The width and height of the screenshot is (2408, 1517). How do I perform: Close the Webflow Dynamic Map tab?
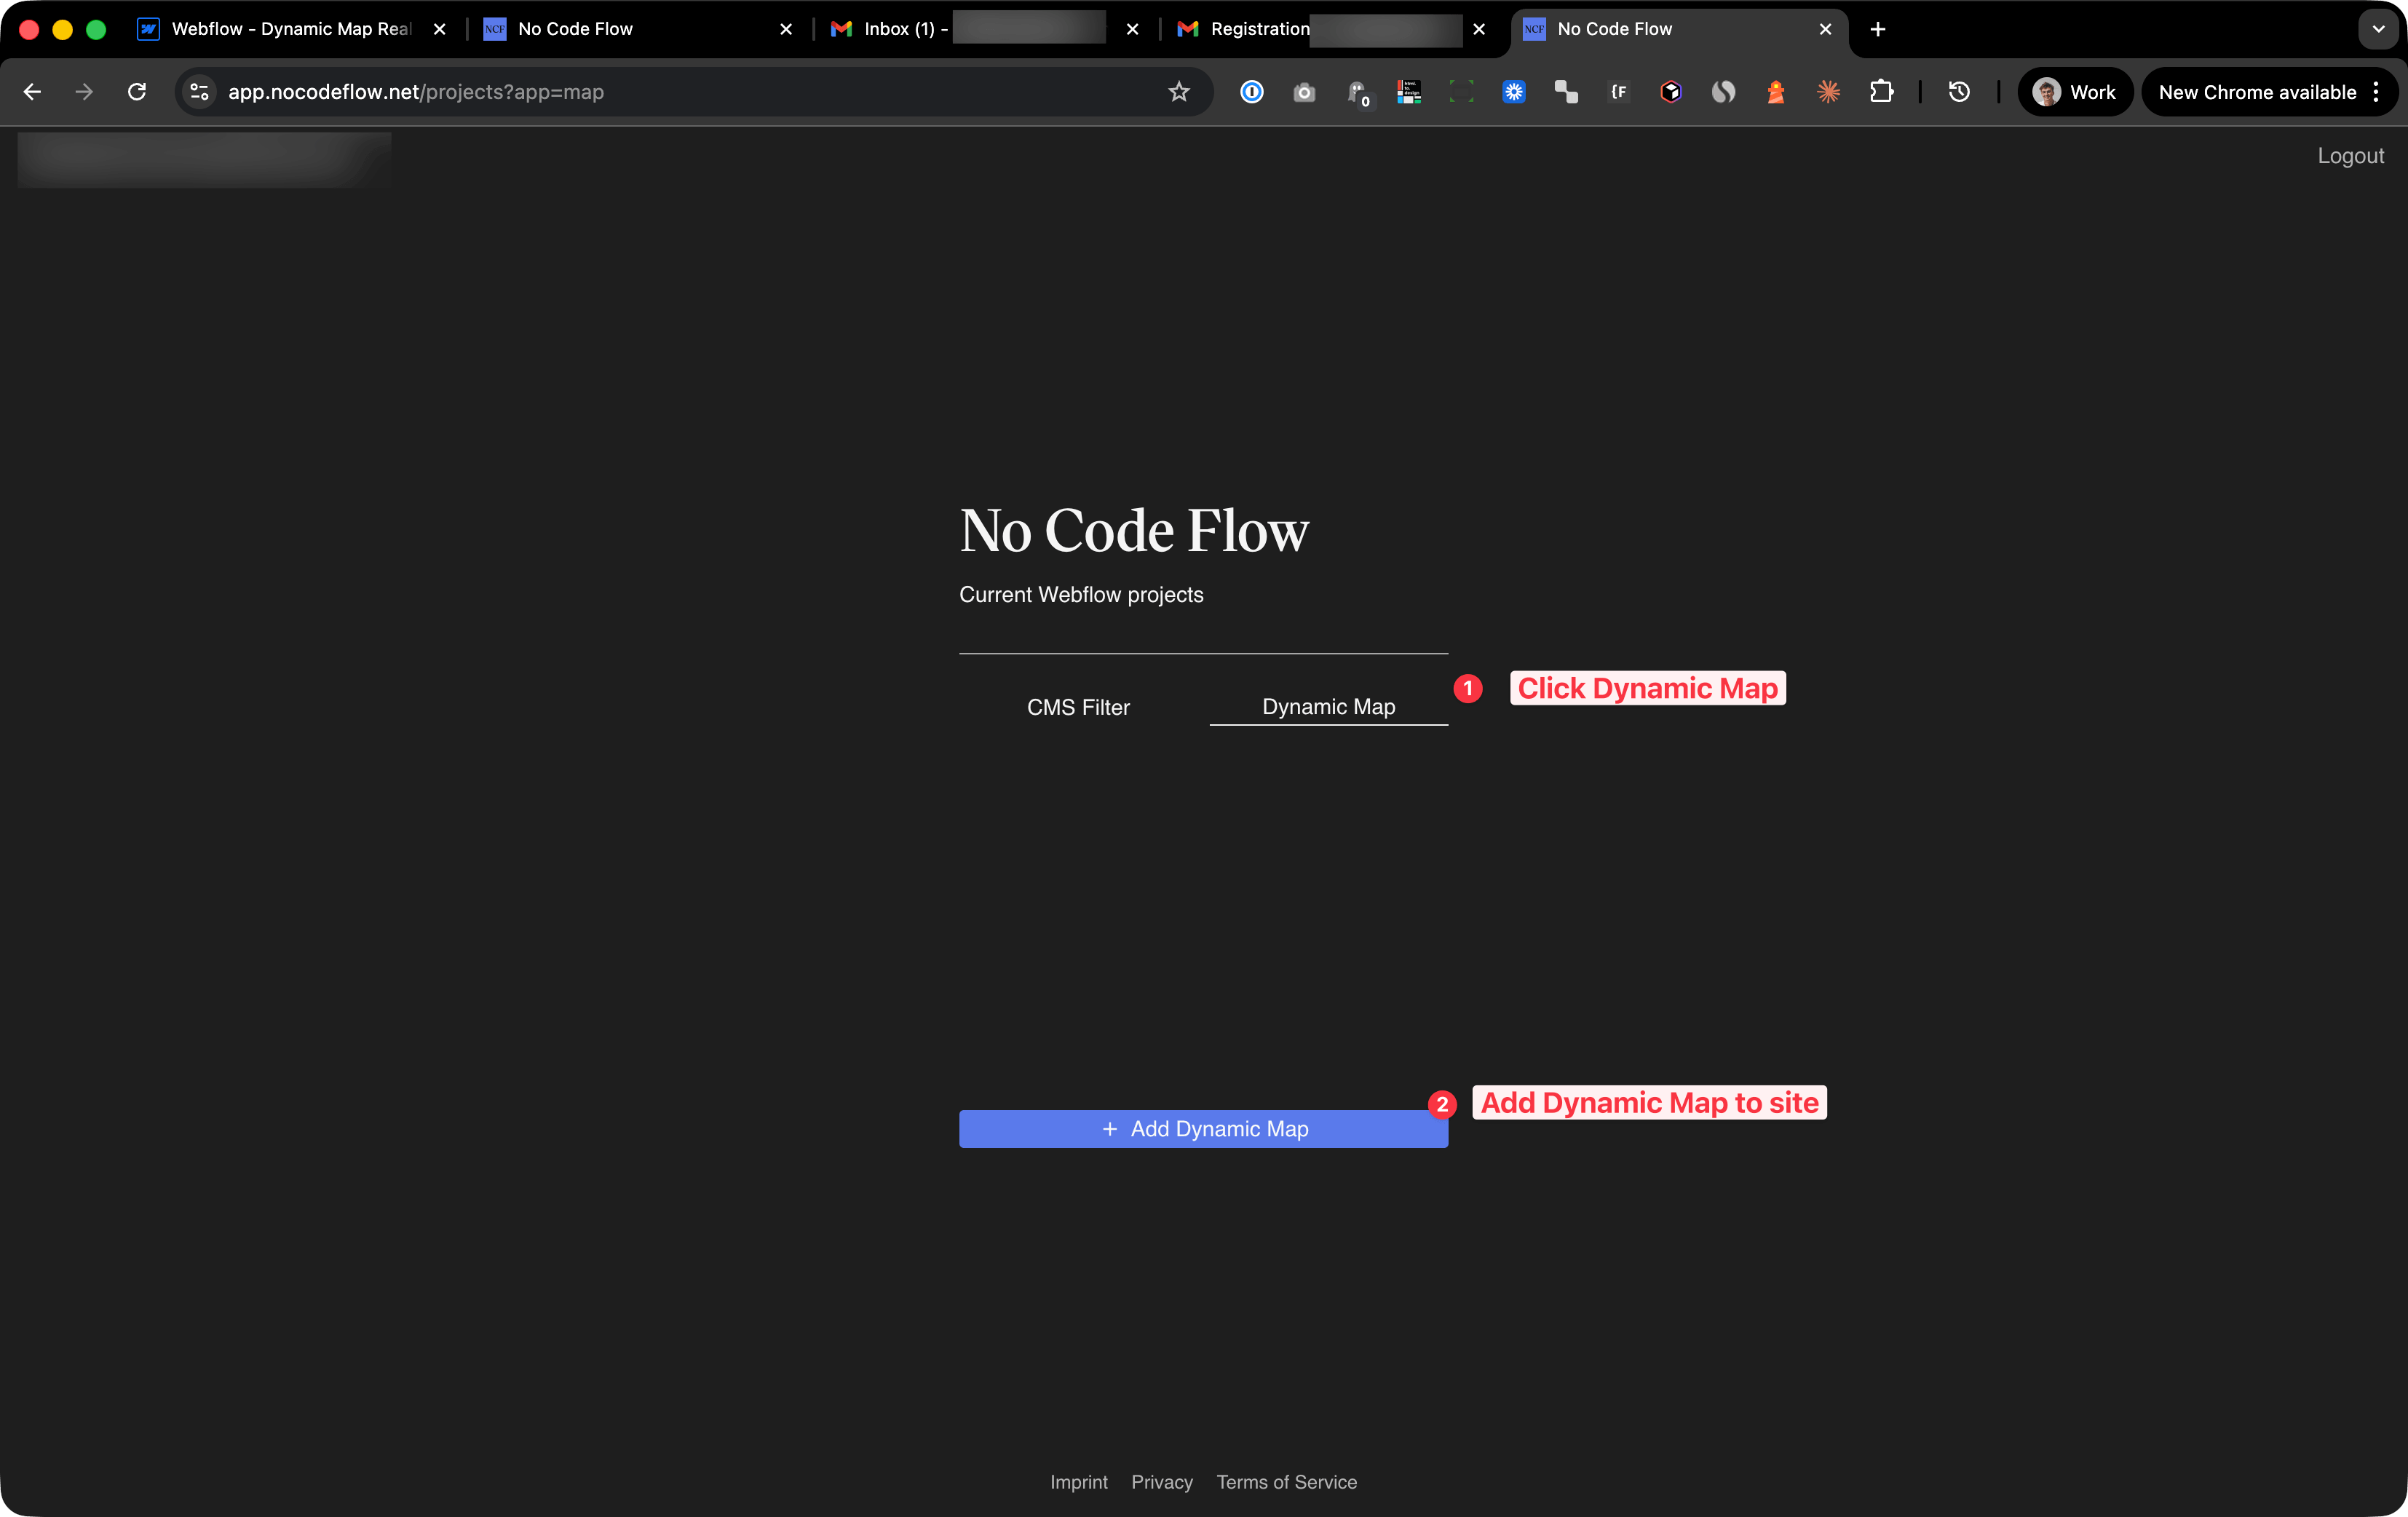coord(439,29)
